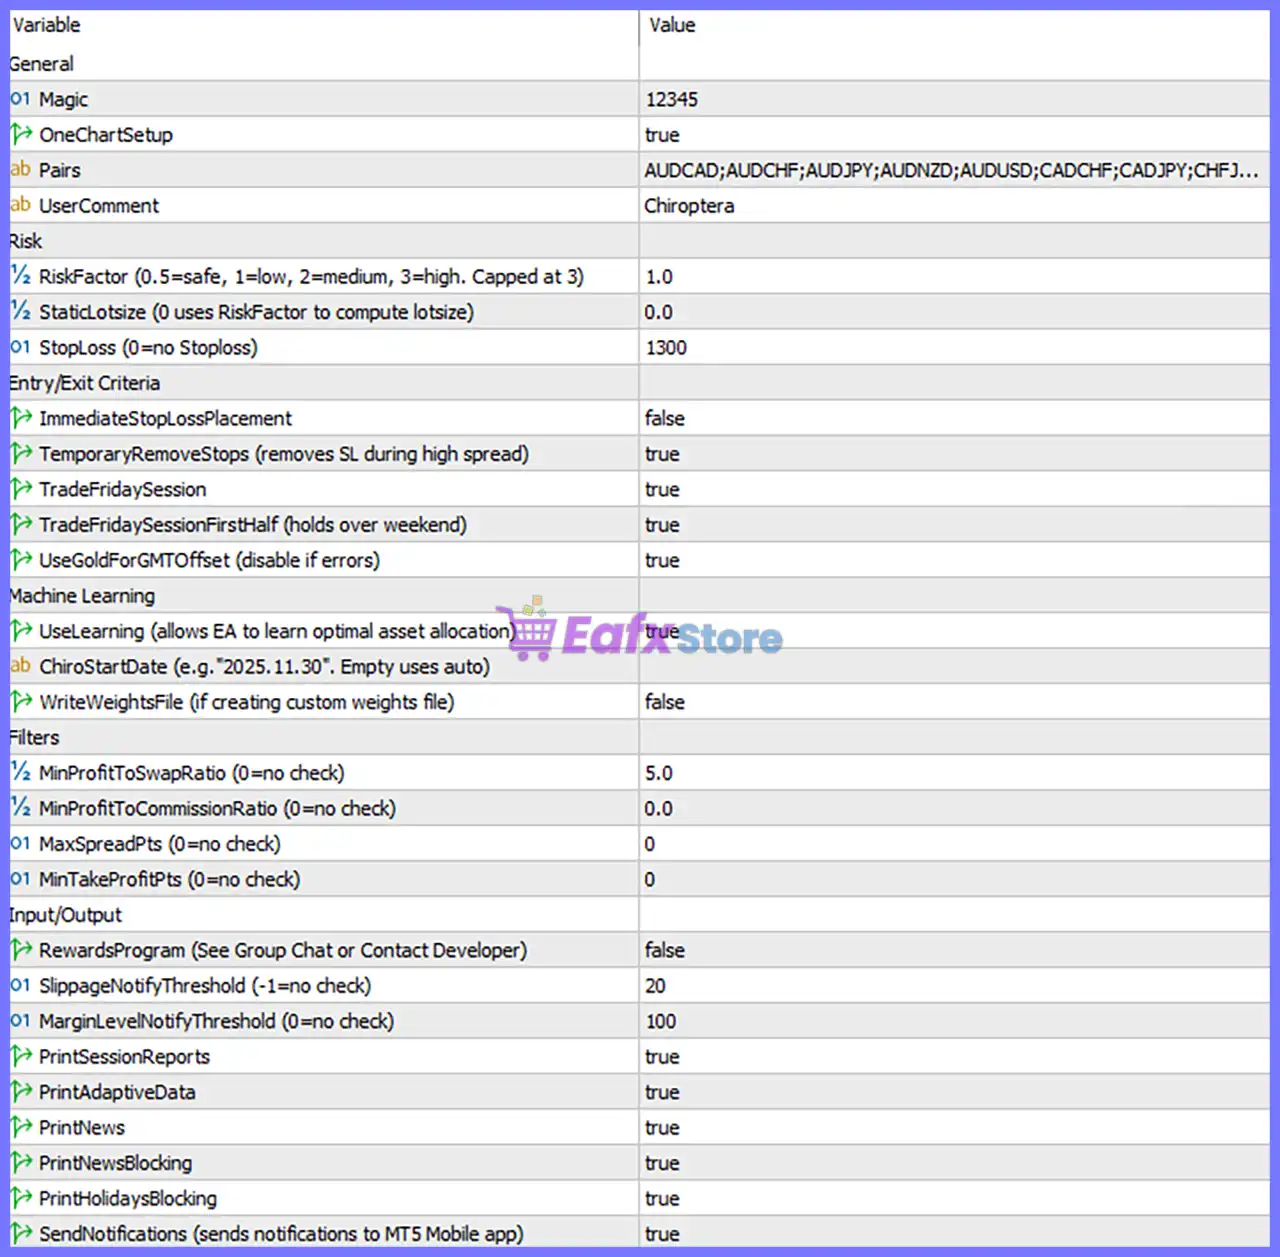
Task: Click the boolean icon beside TradeFridaySessionFirstHalf
Action: tap(21, 524)
